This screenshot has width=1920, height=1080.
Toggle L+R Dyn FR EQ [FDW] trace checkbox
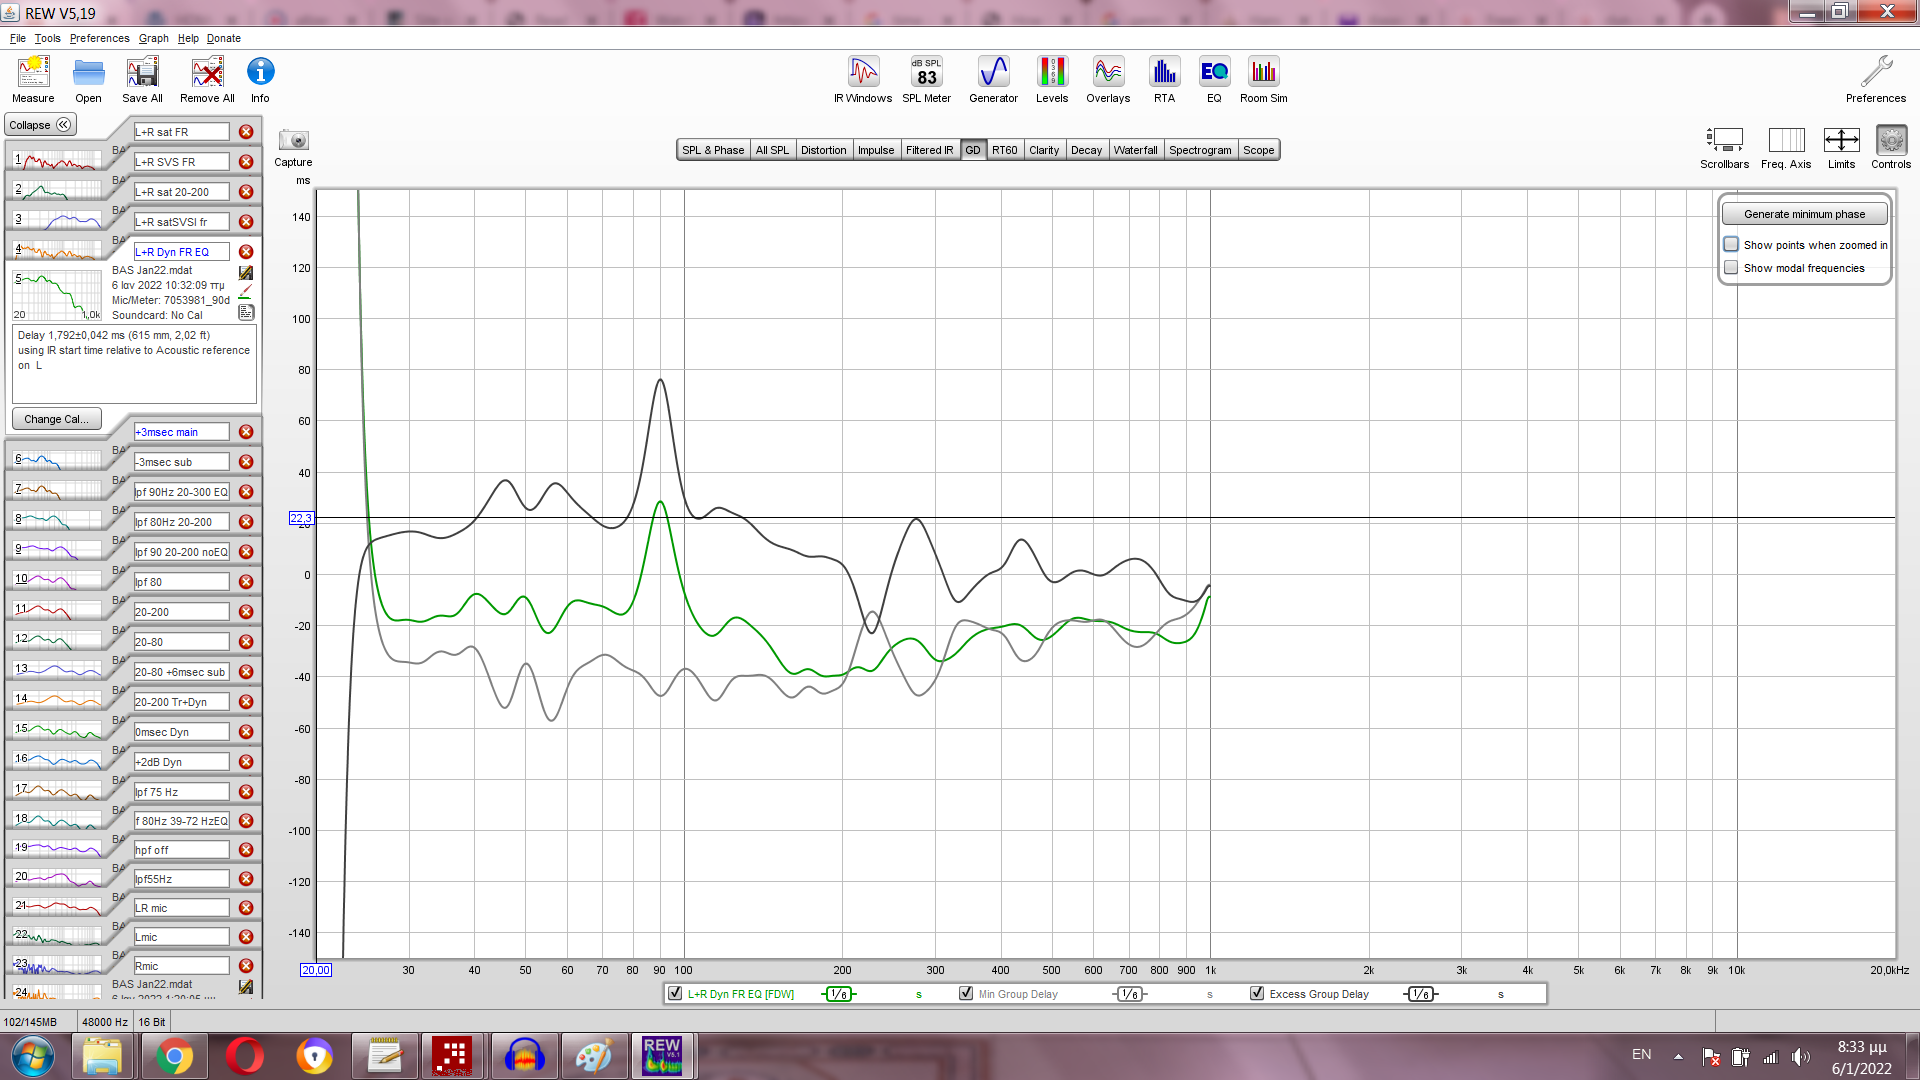click(x=675, y=993)
